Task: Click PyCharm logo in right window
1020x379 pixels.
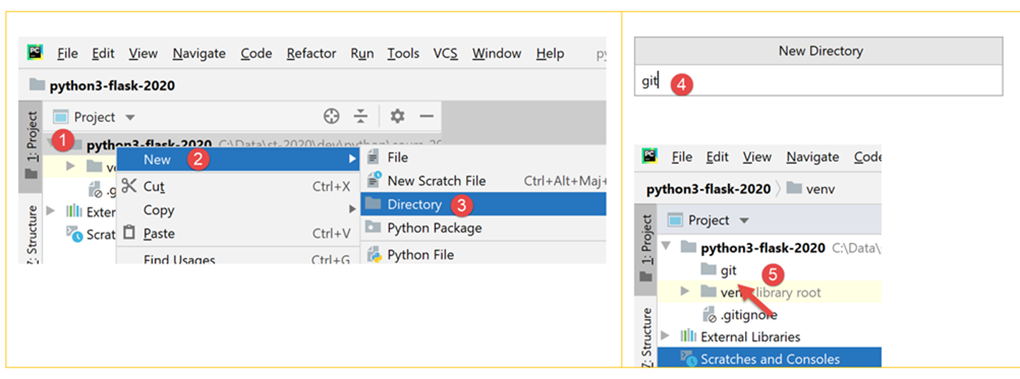Action: point(649,156)
